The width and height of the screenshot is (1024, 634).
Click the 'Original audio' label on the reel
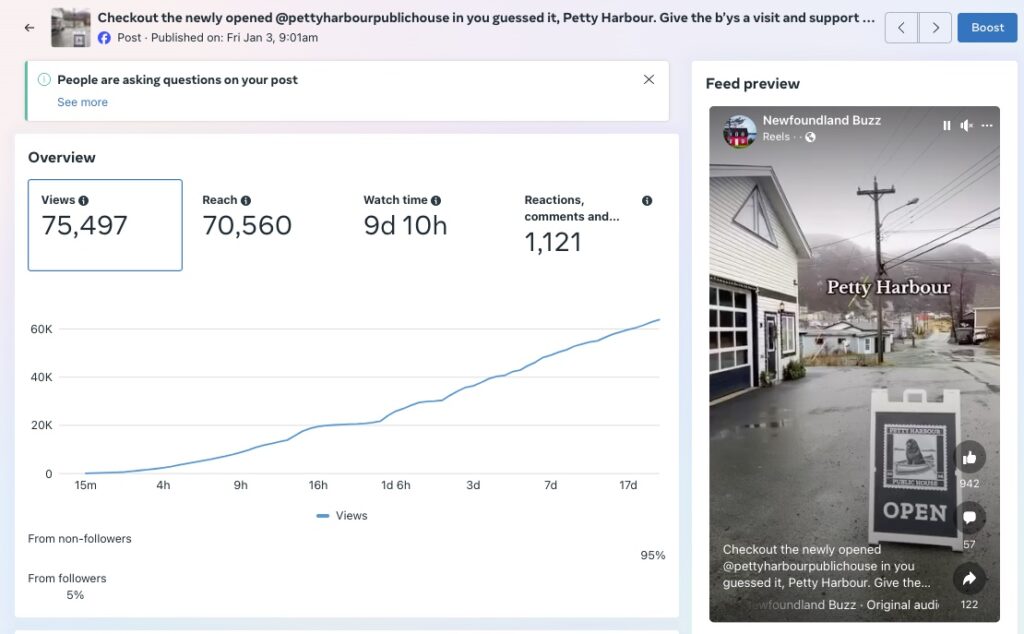coord(903,605)
